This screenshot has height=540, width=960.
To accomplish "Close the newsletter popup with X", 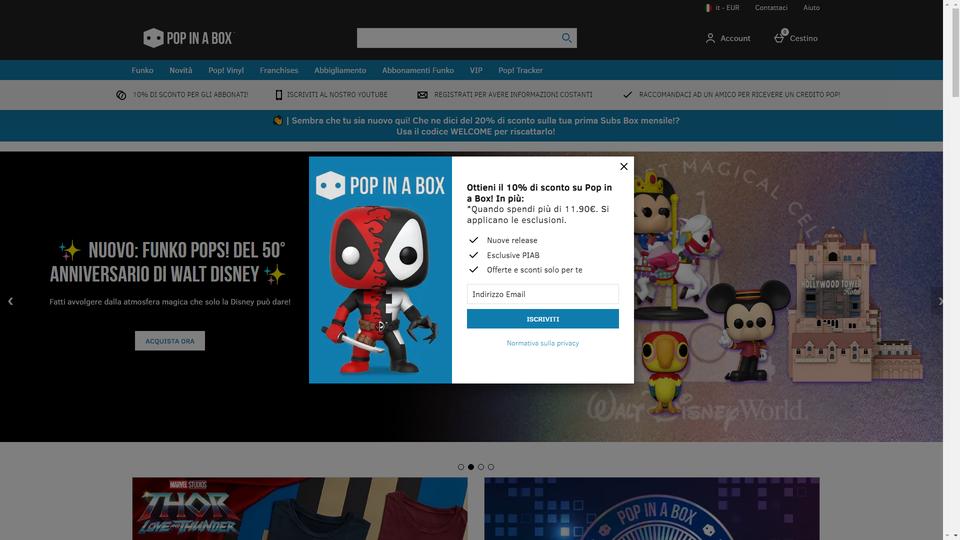I will click(623, 167).
